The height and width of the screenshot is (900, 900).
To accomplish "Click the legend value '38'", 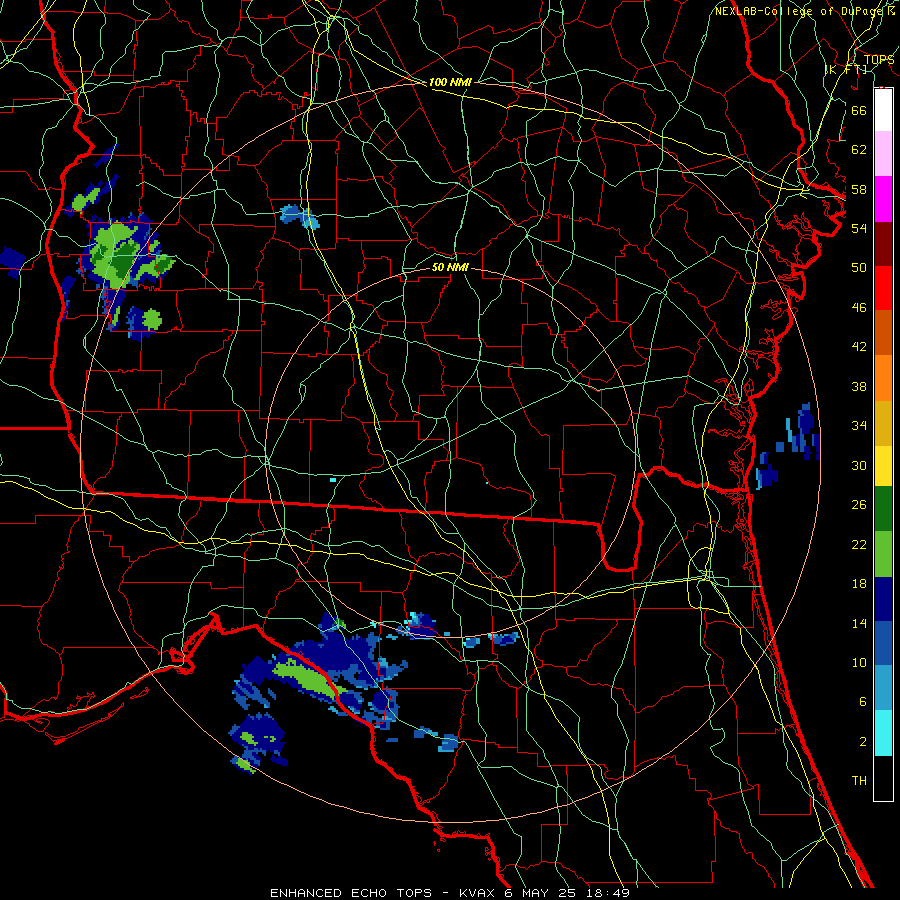I will (859, 386).
